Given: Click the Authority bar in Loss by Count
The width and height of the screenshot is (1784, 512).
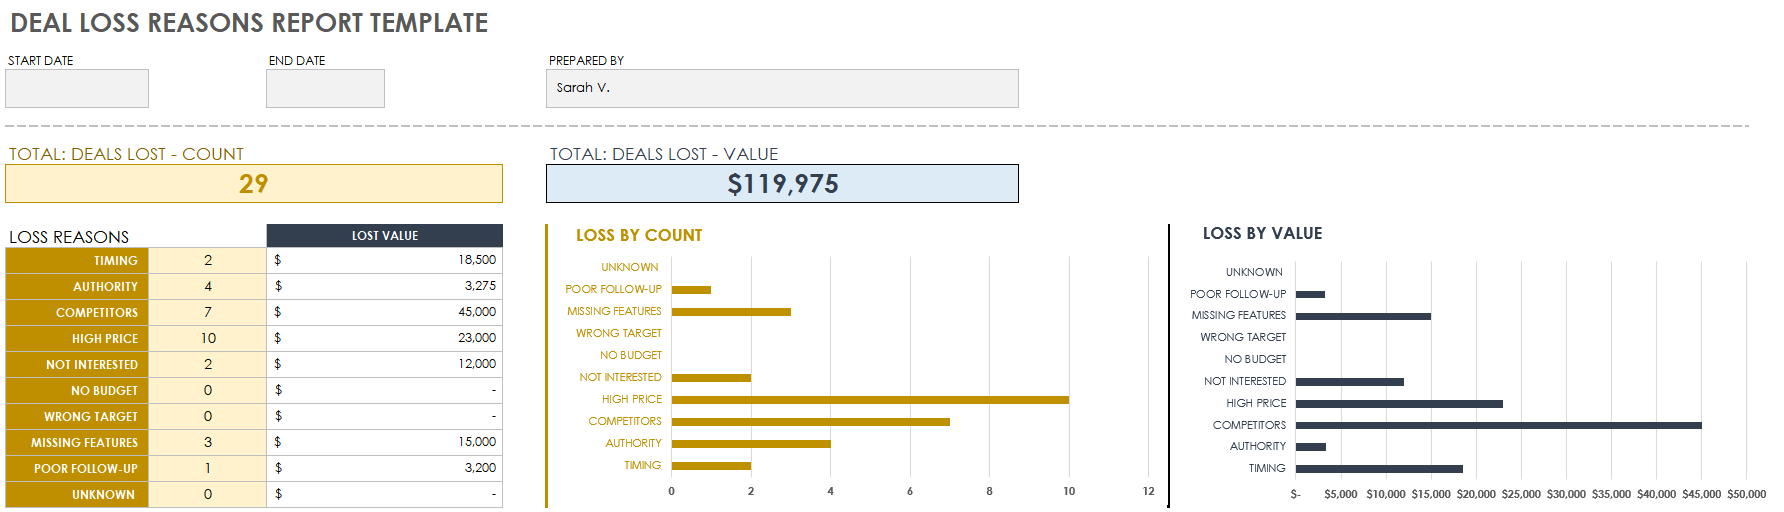Looking at the screenshot, I should tap(751, 444).
